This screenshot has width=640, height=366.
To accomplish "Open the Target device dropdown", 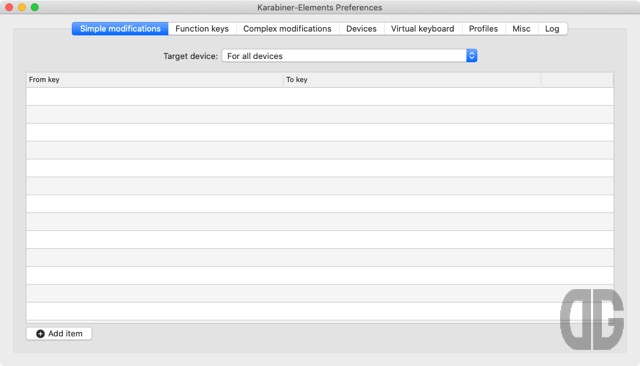I will point(349,56).
